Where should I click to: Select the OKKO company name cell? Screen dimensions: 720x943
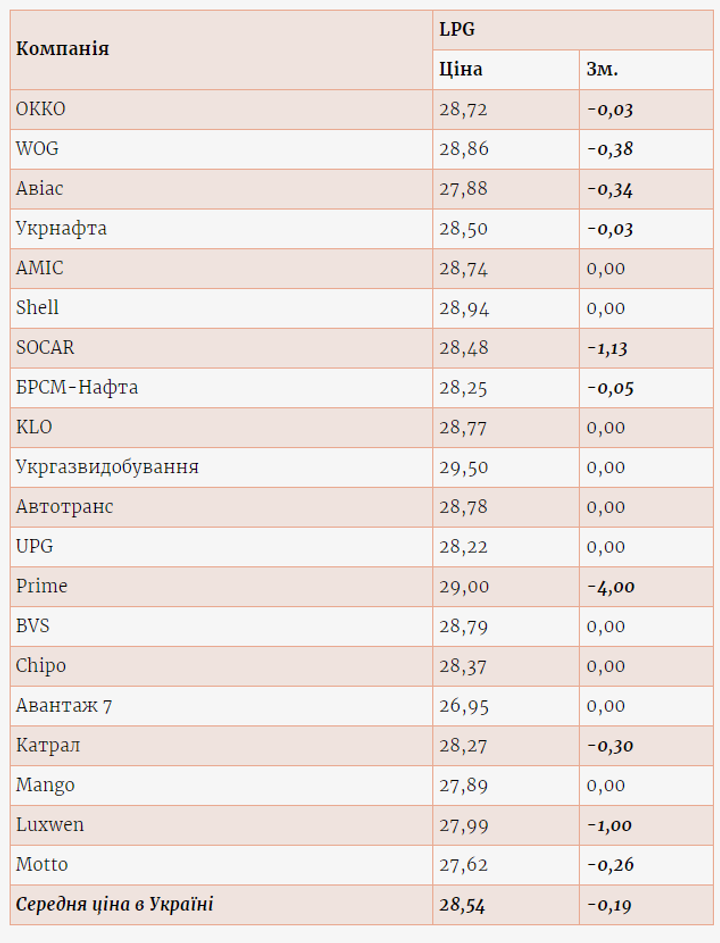tap(41, 109)
